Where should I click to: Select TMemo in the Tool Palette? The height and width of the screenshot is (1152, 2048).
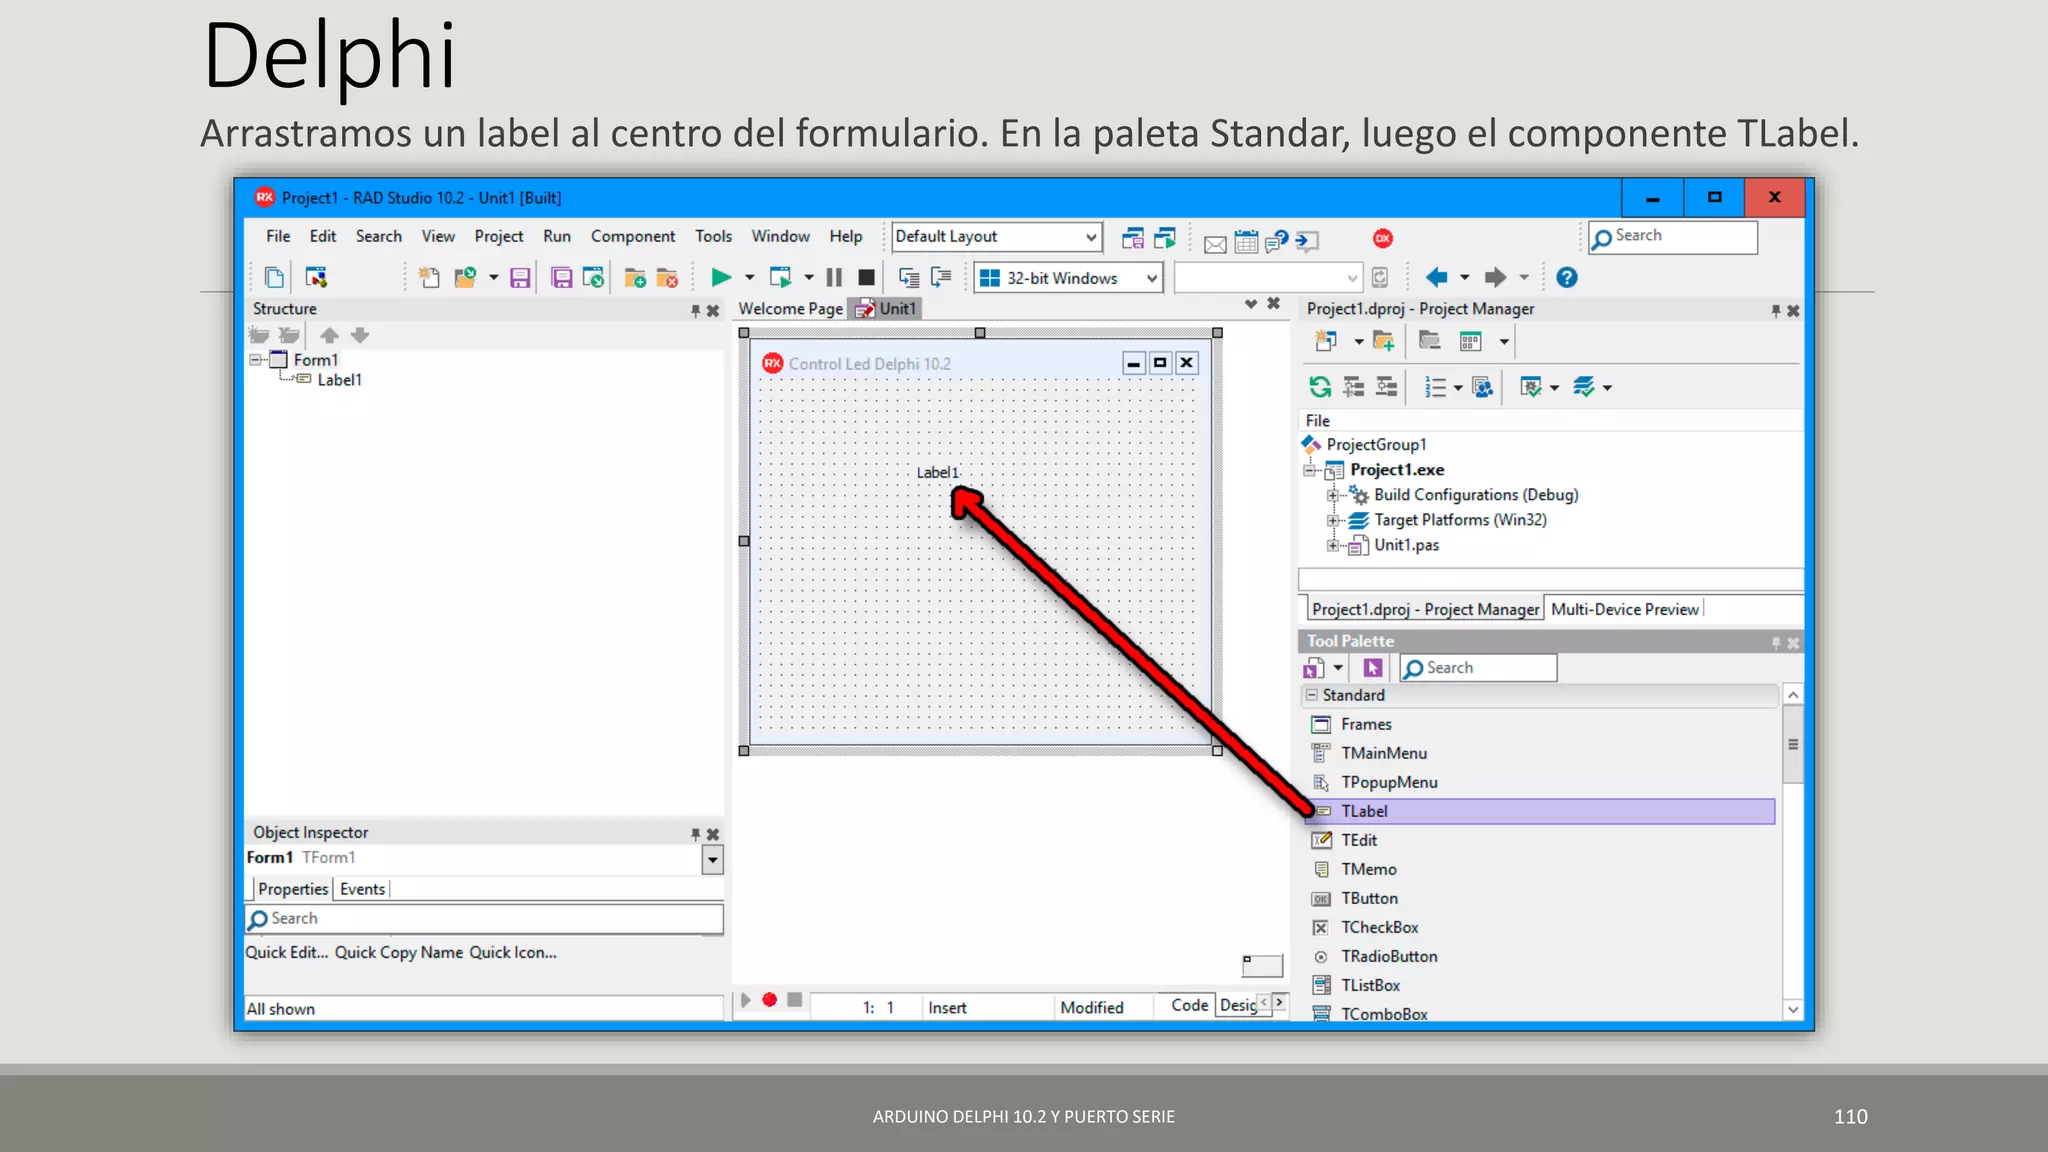pos(1368,869)
